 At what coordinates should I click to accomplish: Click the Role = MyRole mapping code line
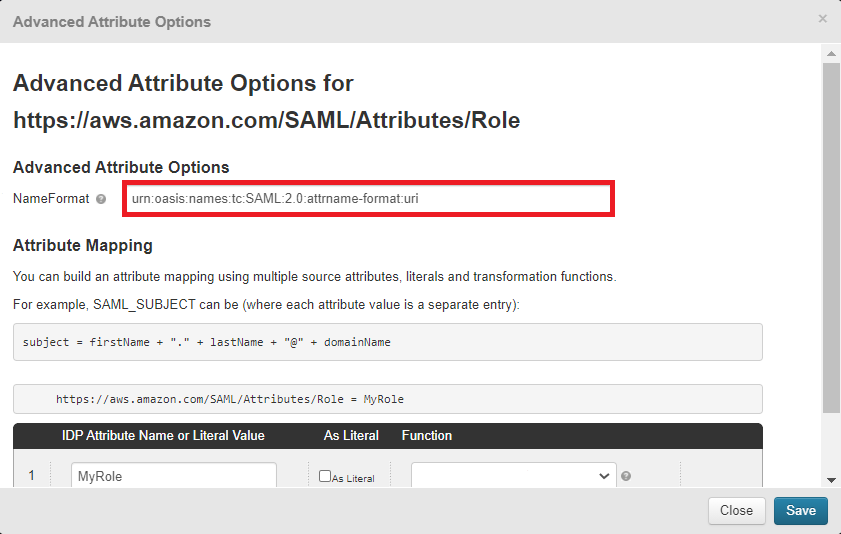tap(230, 399)
